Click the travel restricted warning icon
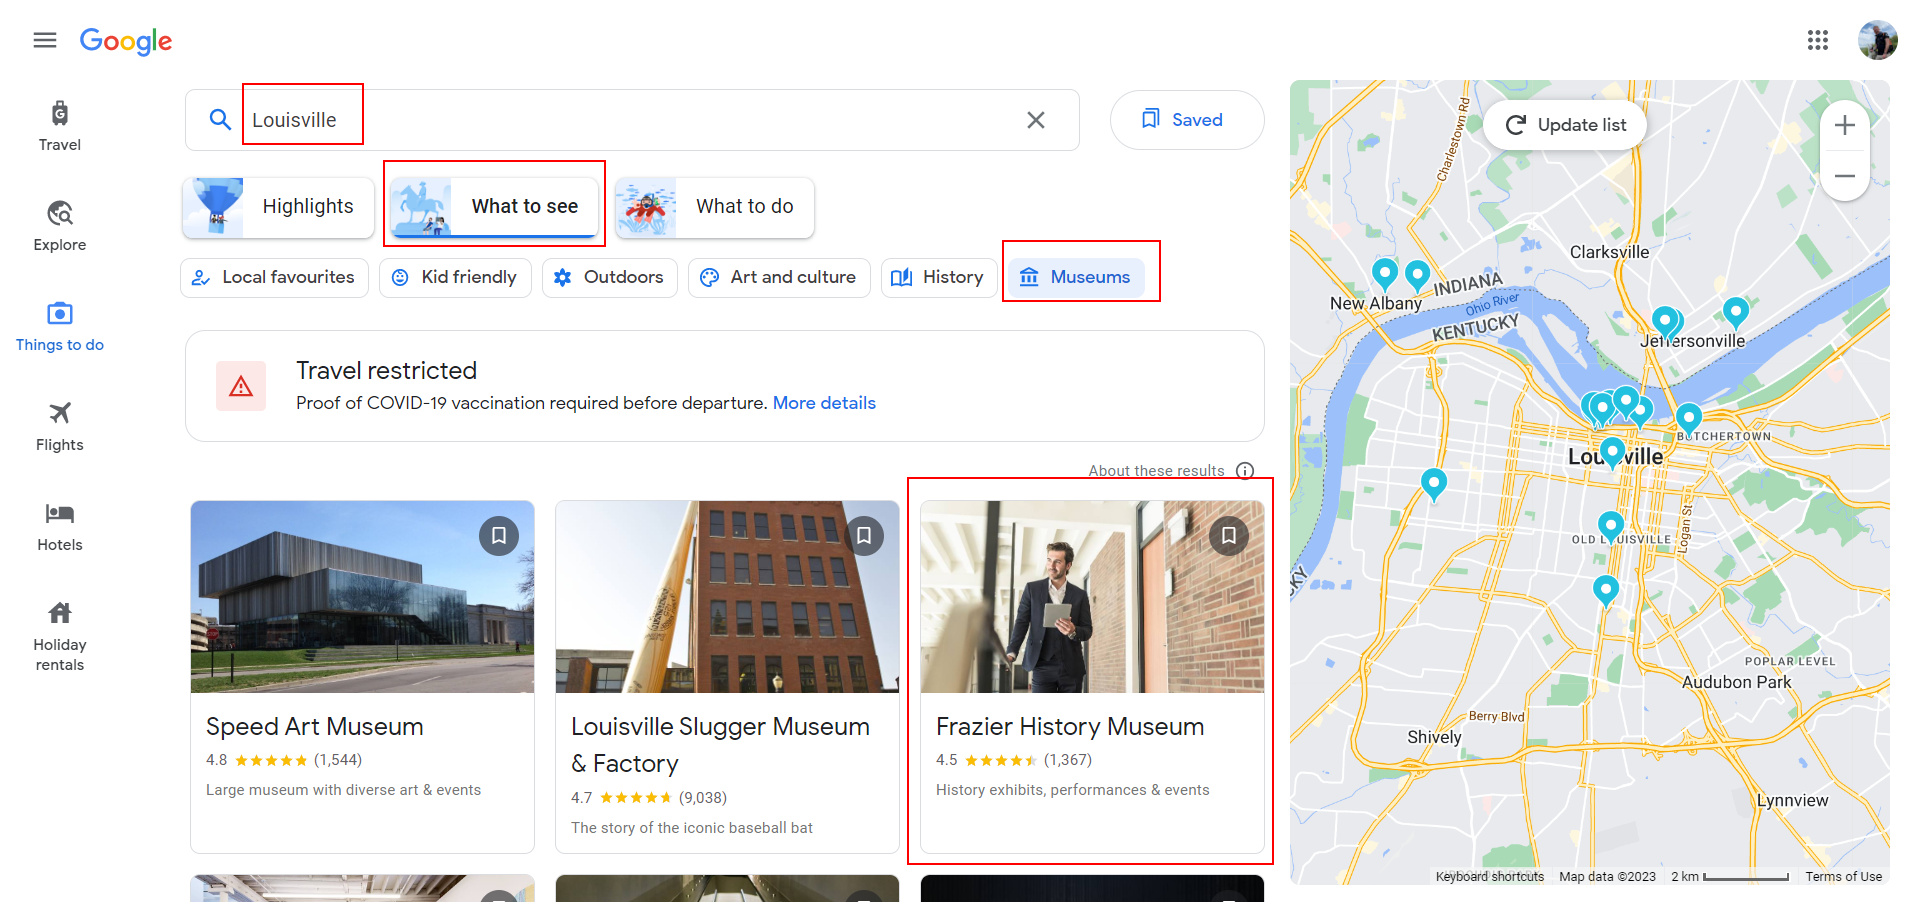1920x903 pixels. [241, 386]
